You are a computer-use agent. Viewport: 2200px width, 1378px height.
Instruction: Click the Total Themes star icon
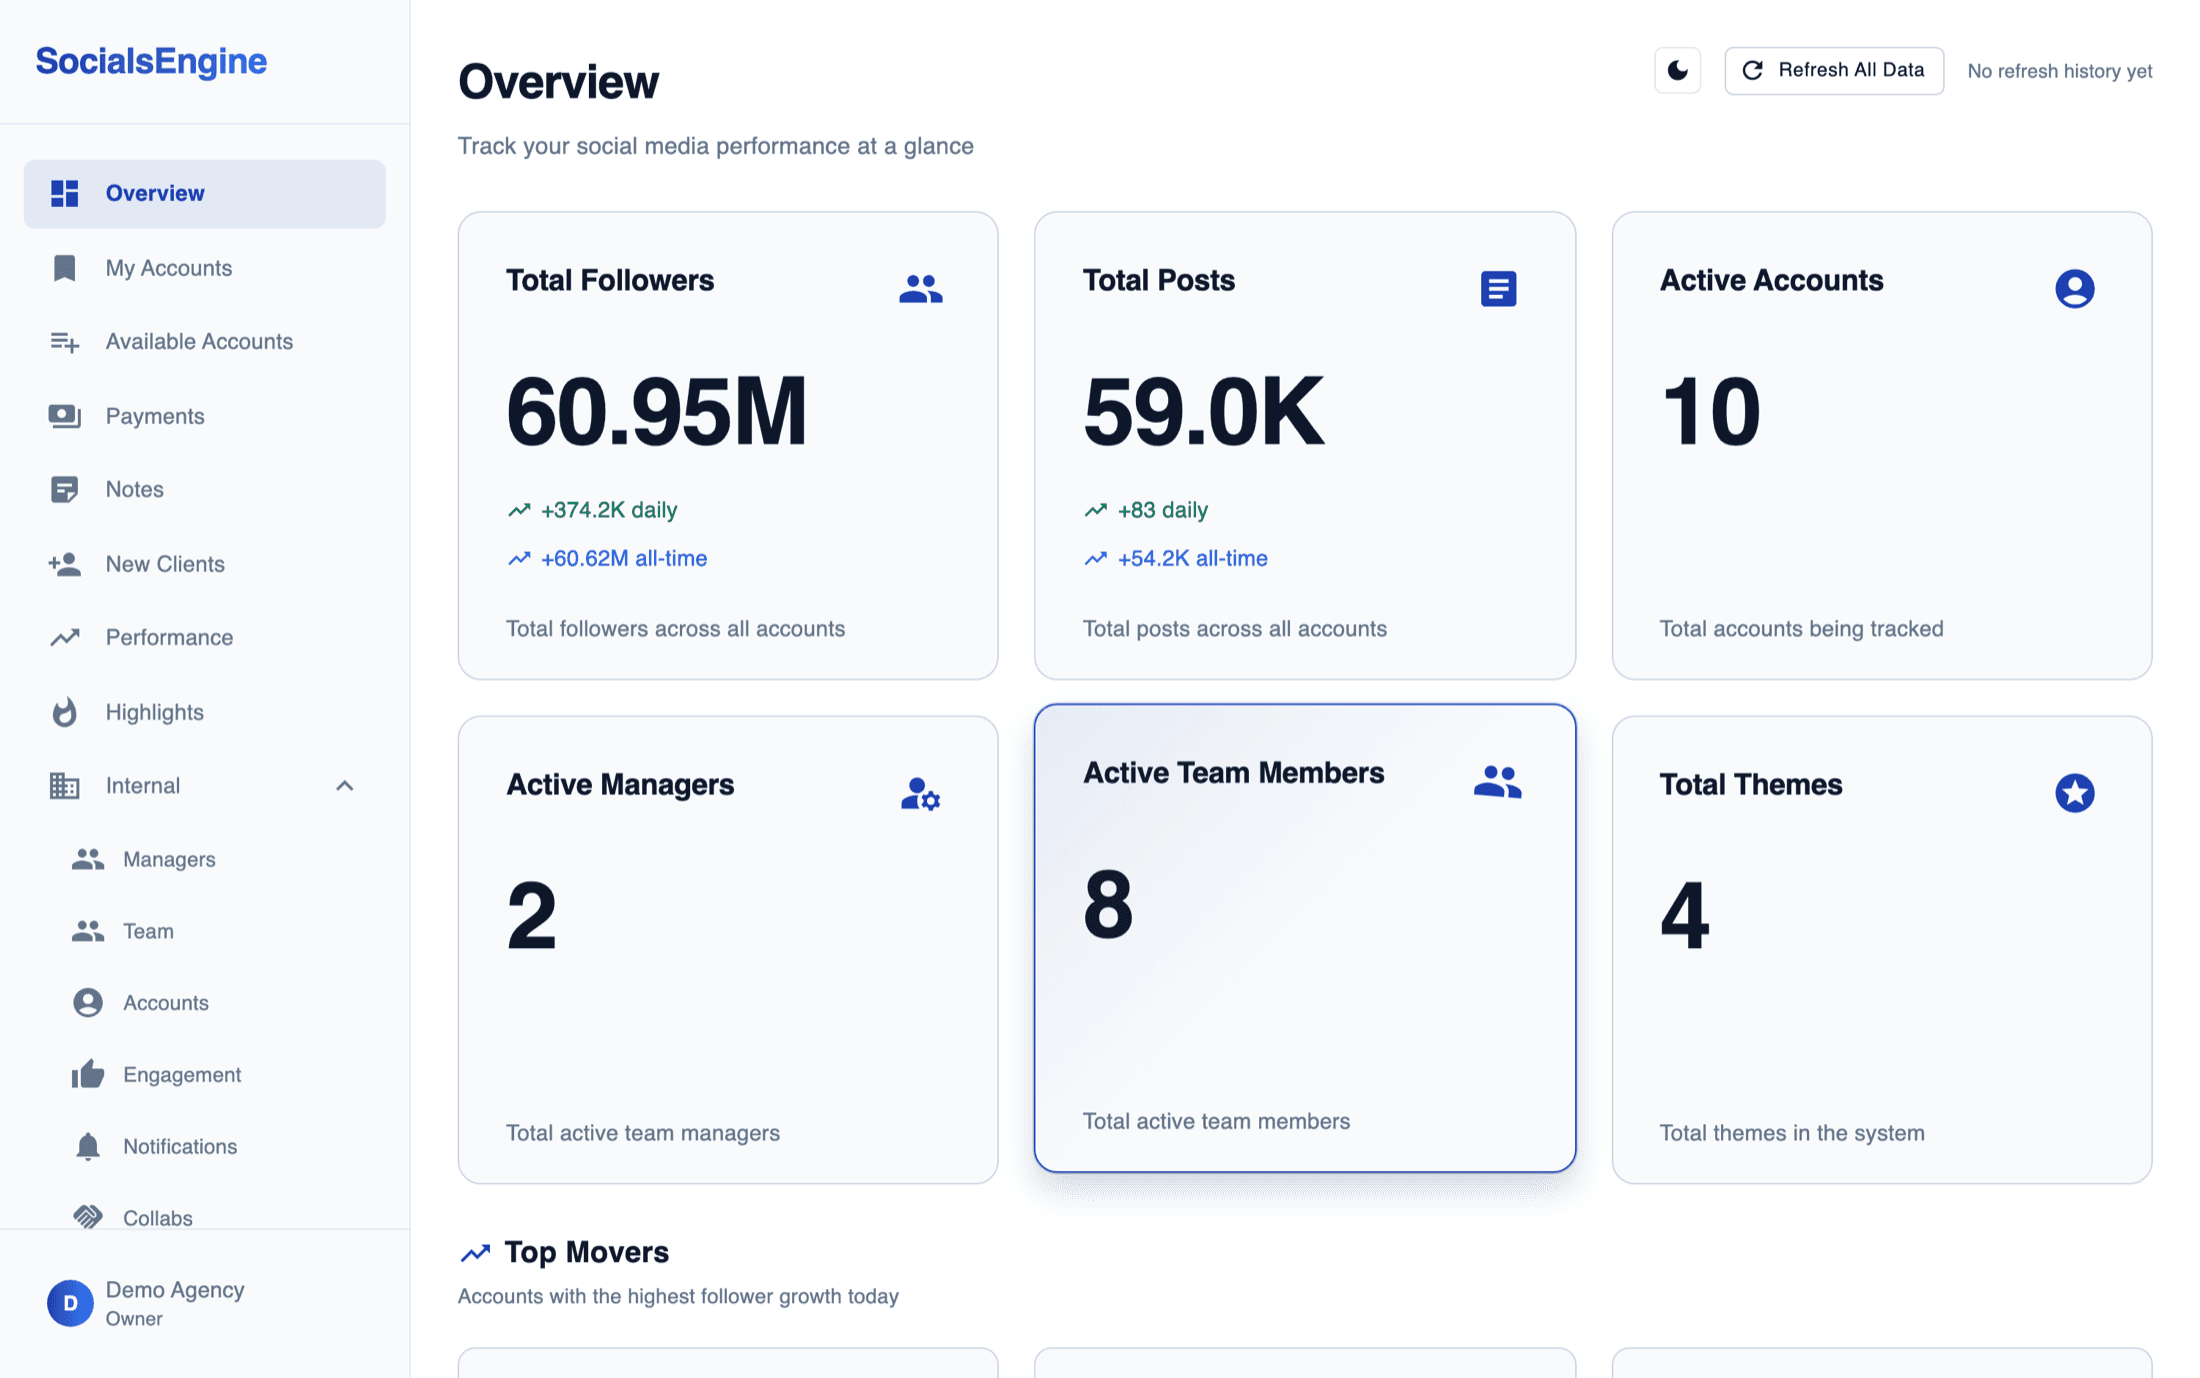(x=2075, y=793)
